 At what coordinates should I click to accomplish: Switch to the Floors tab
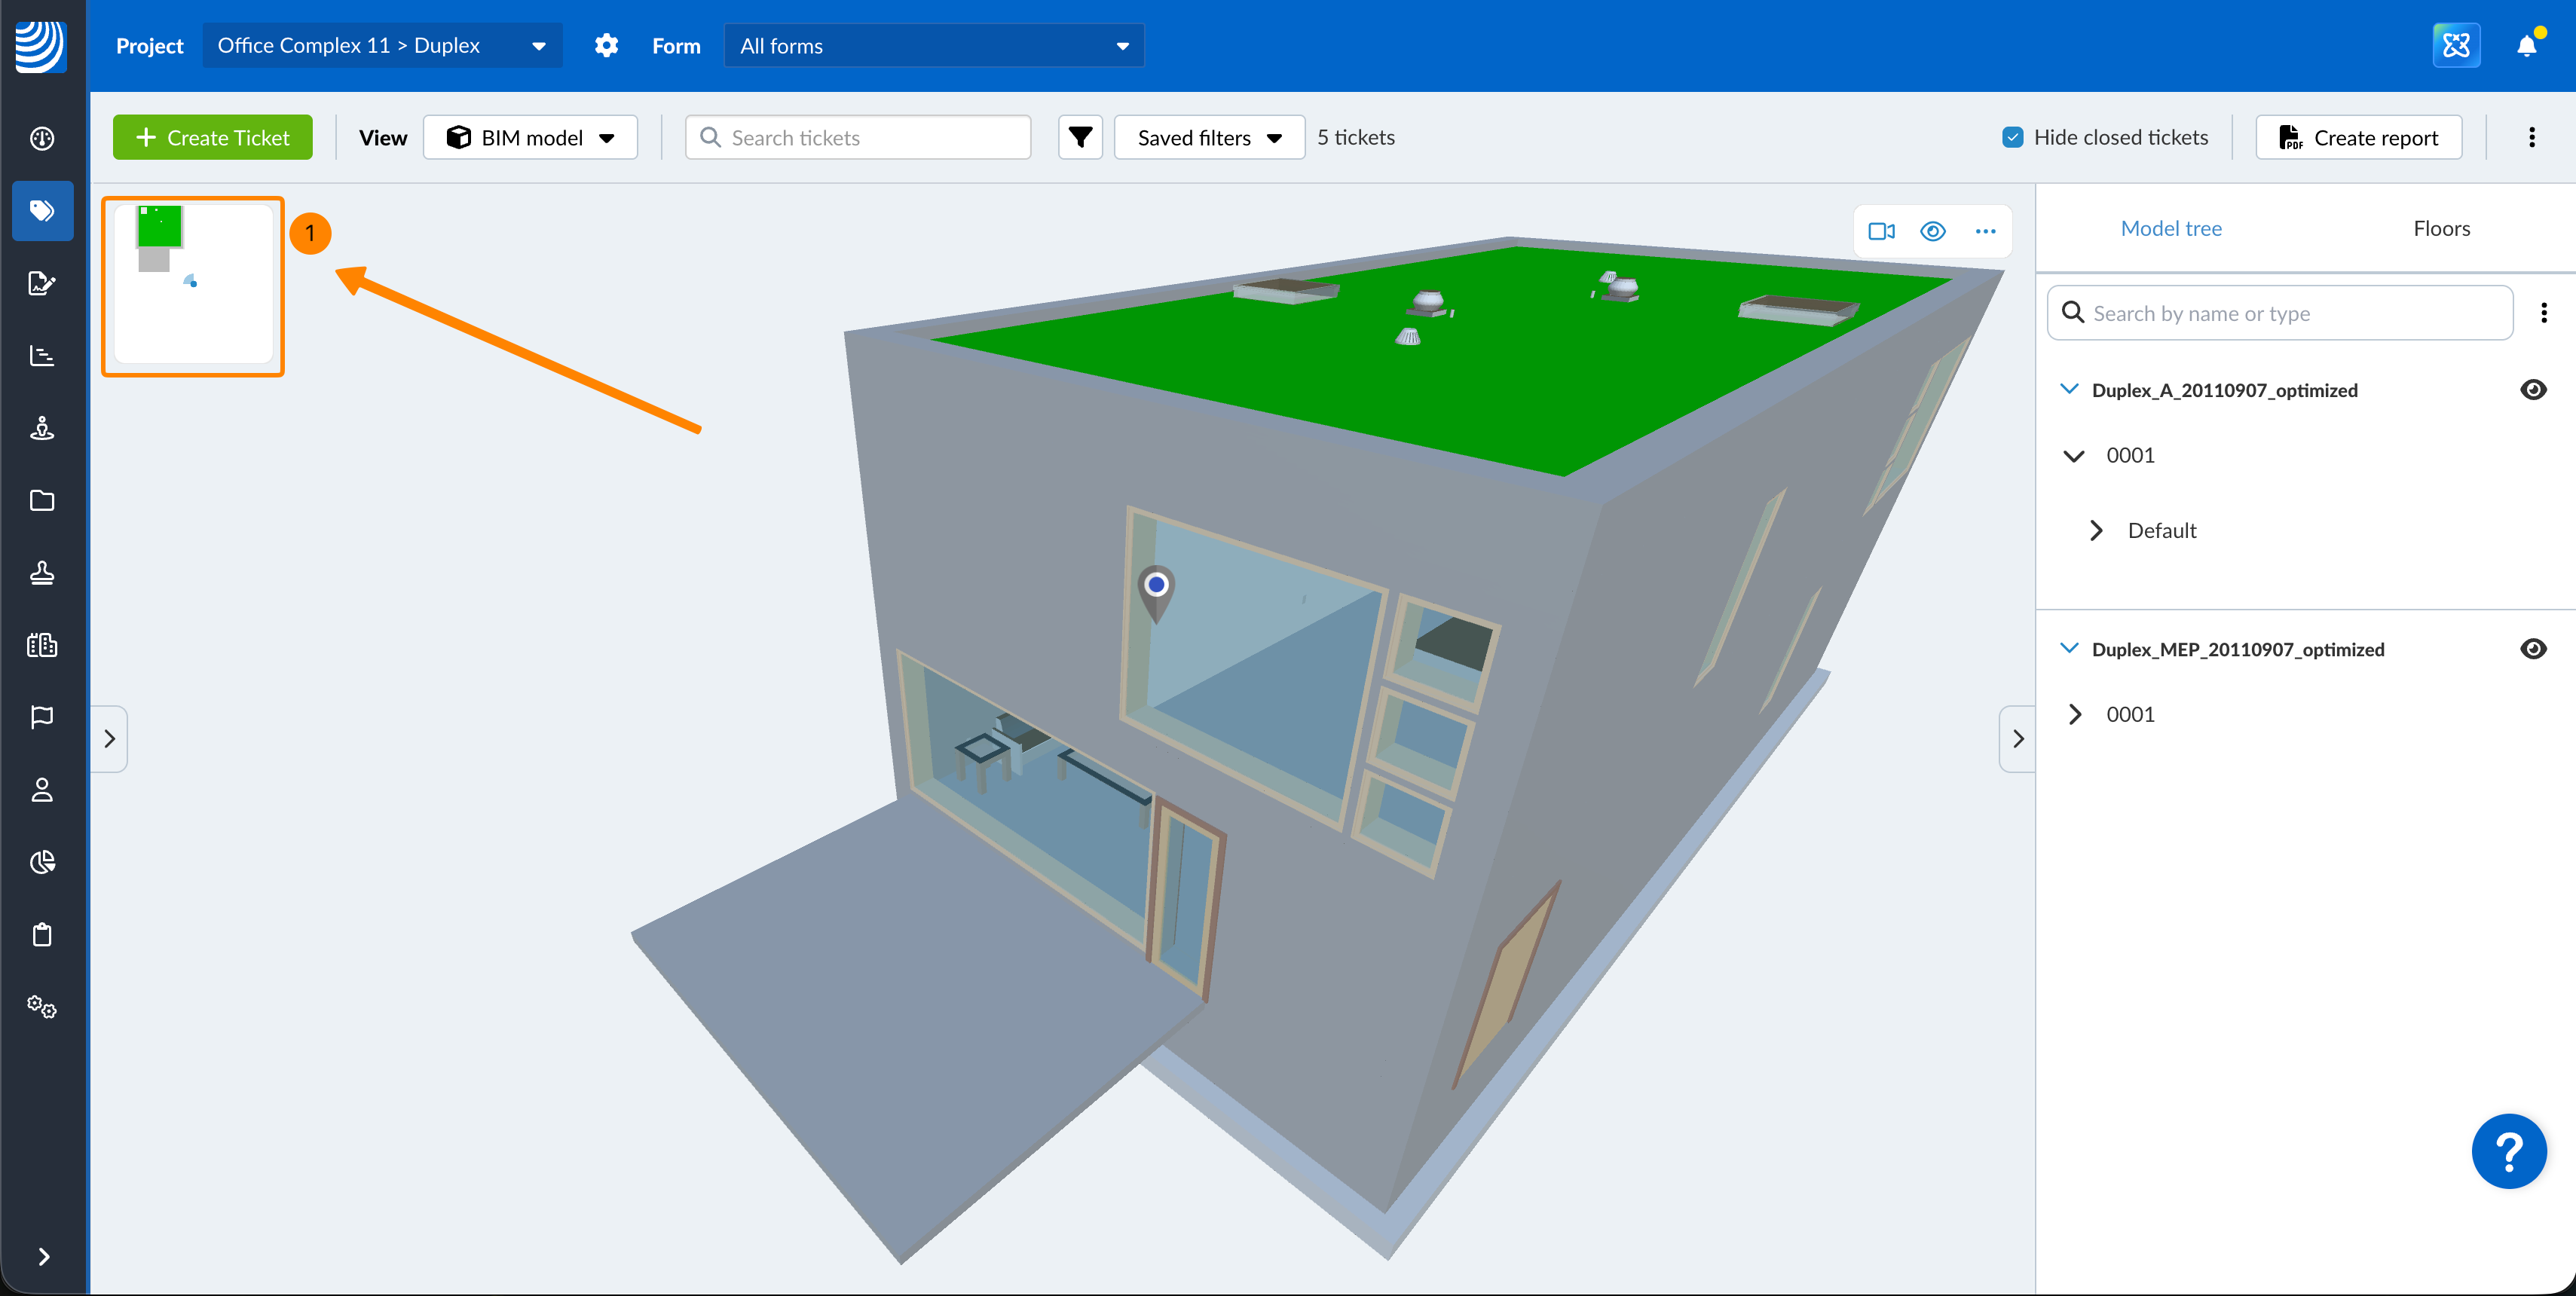pyautogui.click(x=2440, y=228)
